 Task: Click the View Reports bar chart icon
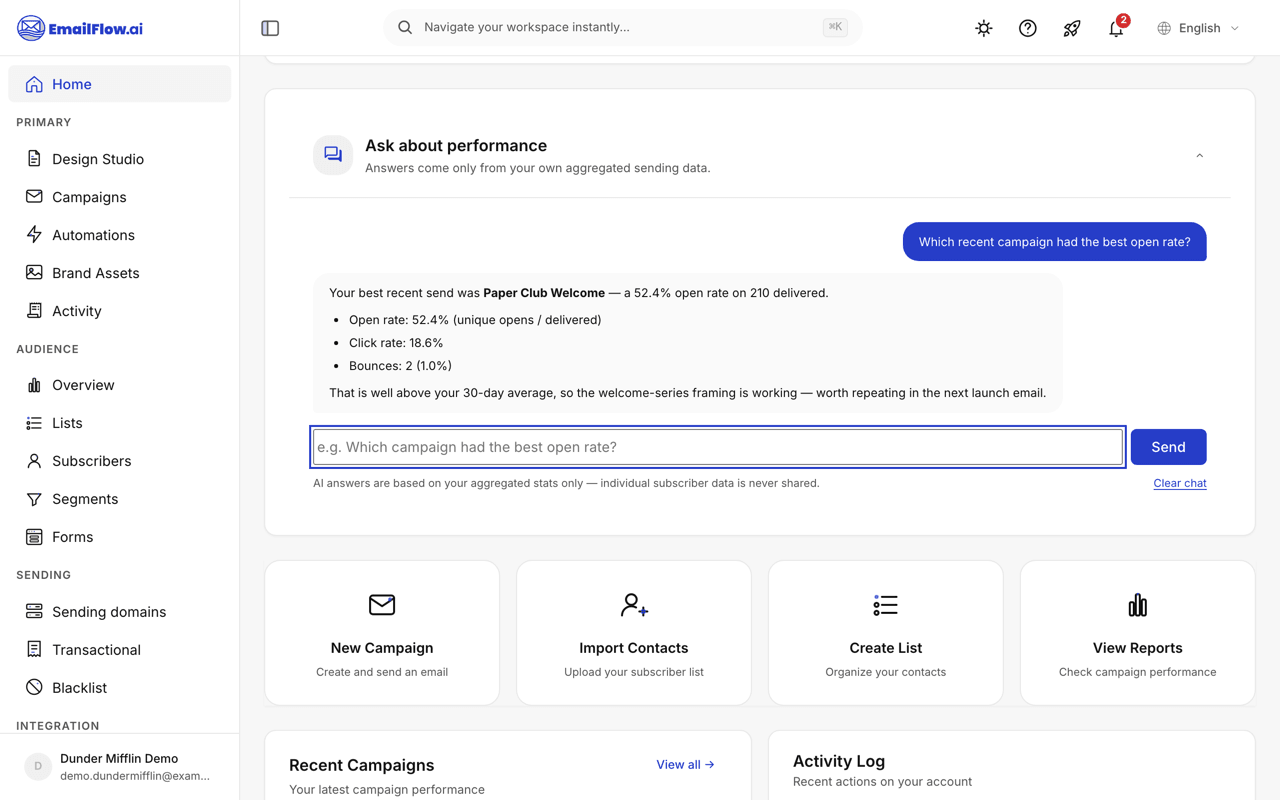coord(1138,605)
